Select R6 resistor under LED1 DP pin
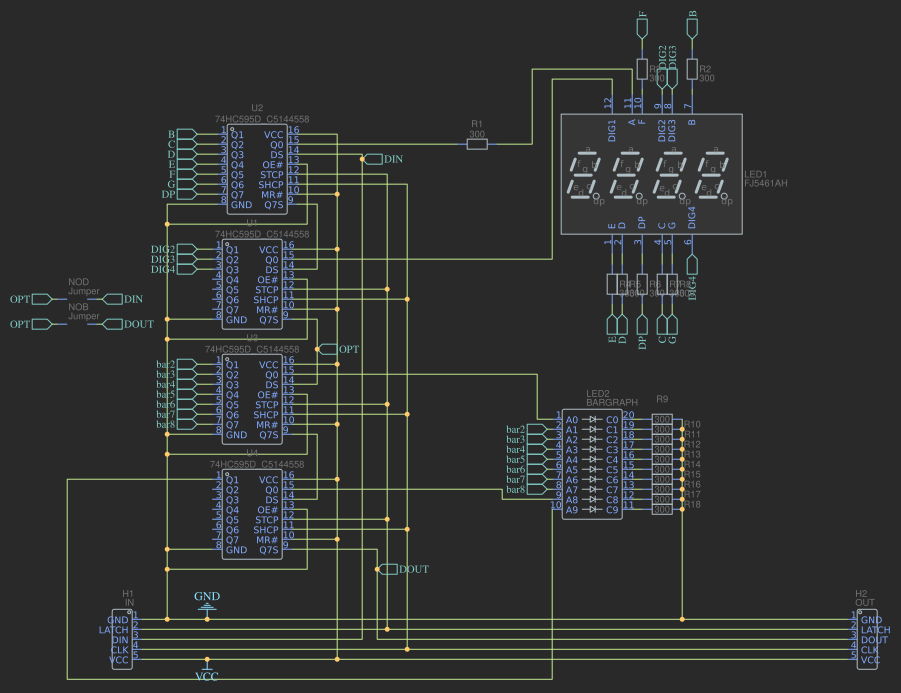901x693 pixels. coord(642,284)
